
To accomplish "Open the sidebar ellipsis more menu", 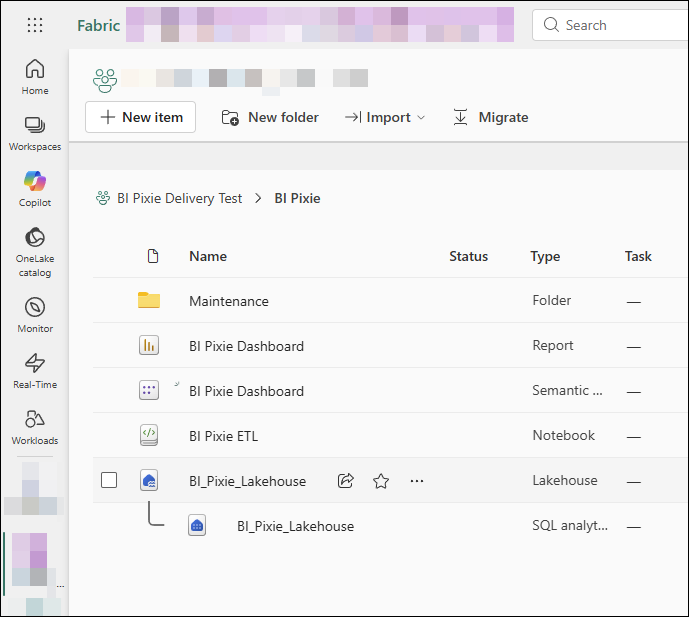I will point(61,586).
